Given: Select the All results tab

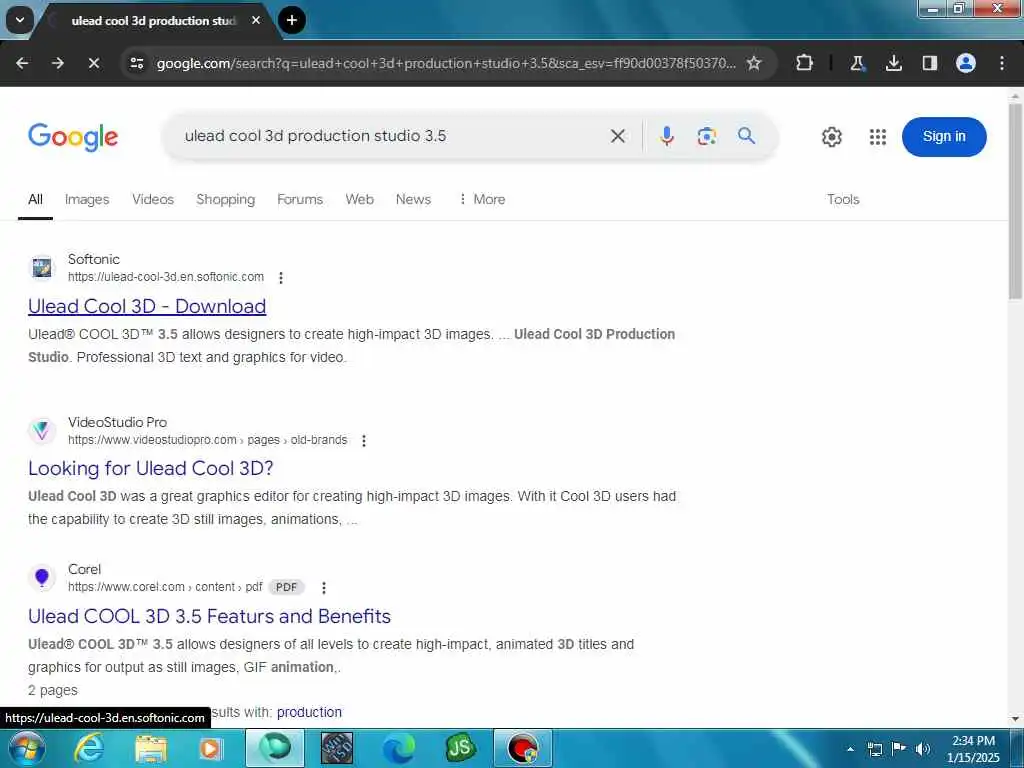Looking at the screenshot, I should [35, 199].
